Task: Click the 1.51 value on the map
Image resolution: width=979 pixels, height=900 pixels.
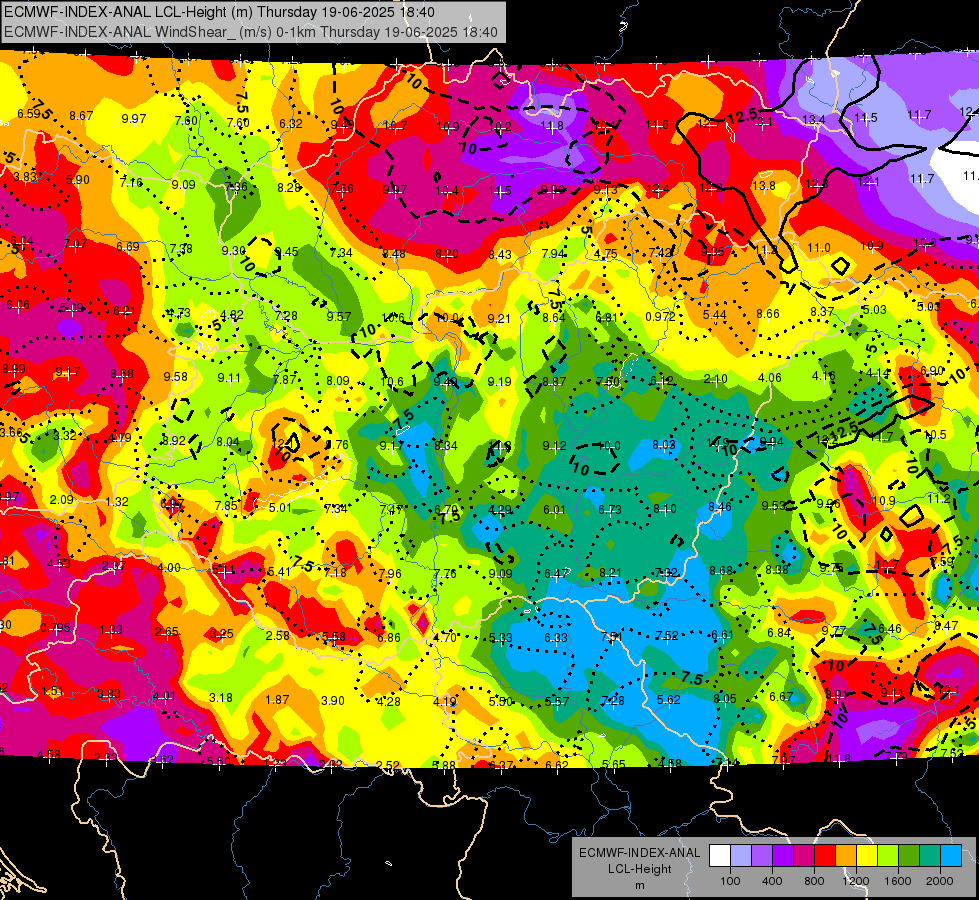Action: 53,691
